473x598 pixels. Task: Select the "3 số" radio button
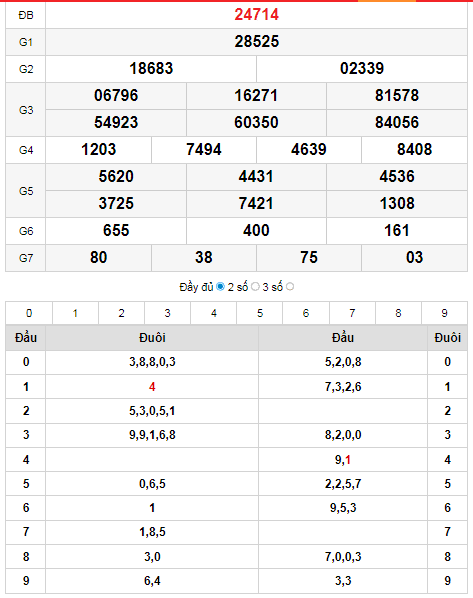click(290, 286)
